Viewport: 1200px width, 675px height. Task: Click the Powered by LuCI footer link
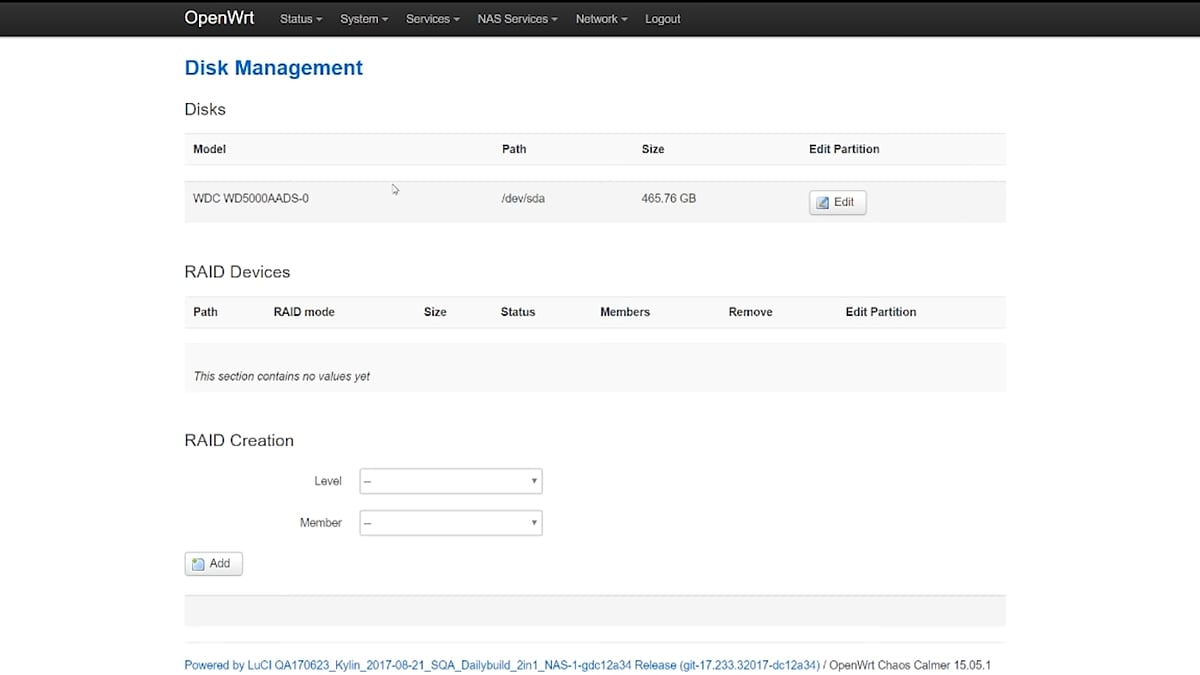coord(502,665)
